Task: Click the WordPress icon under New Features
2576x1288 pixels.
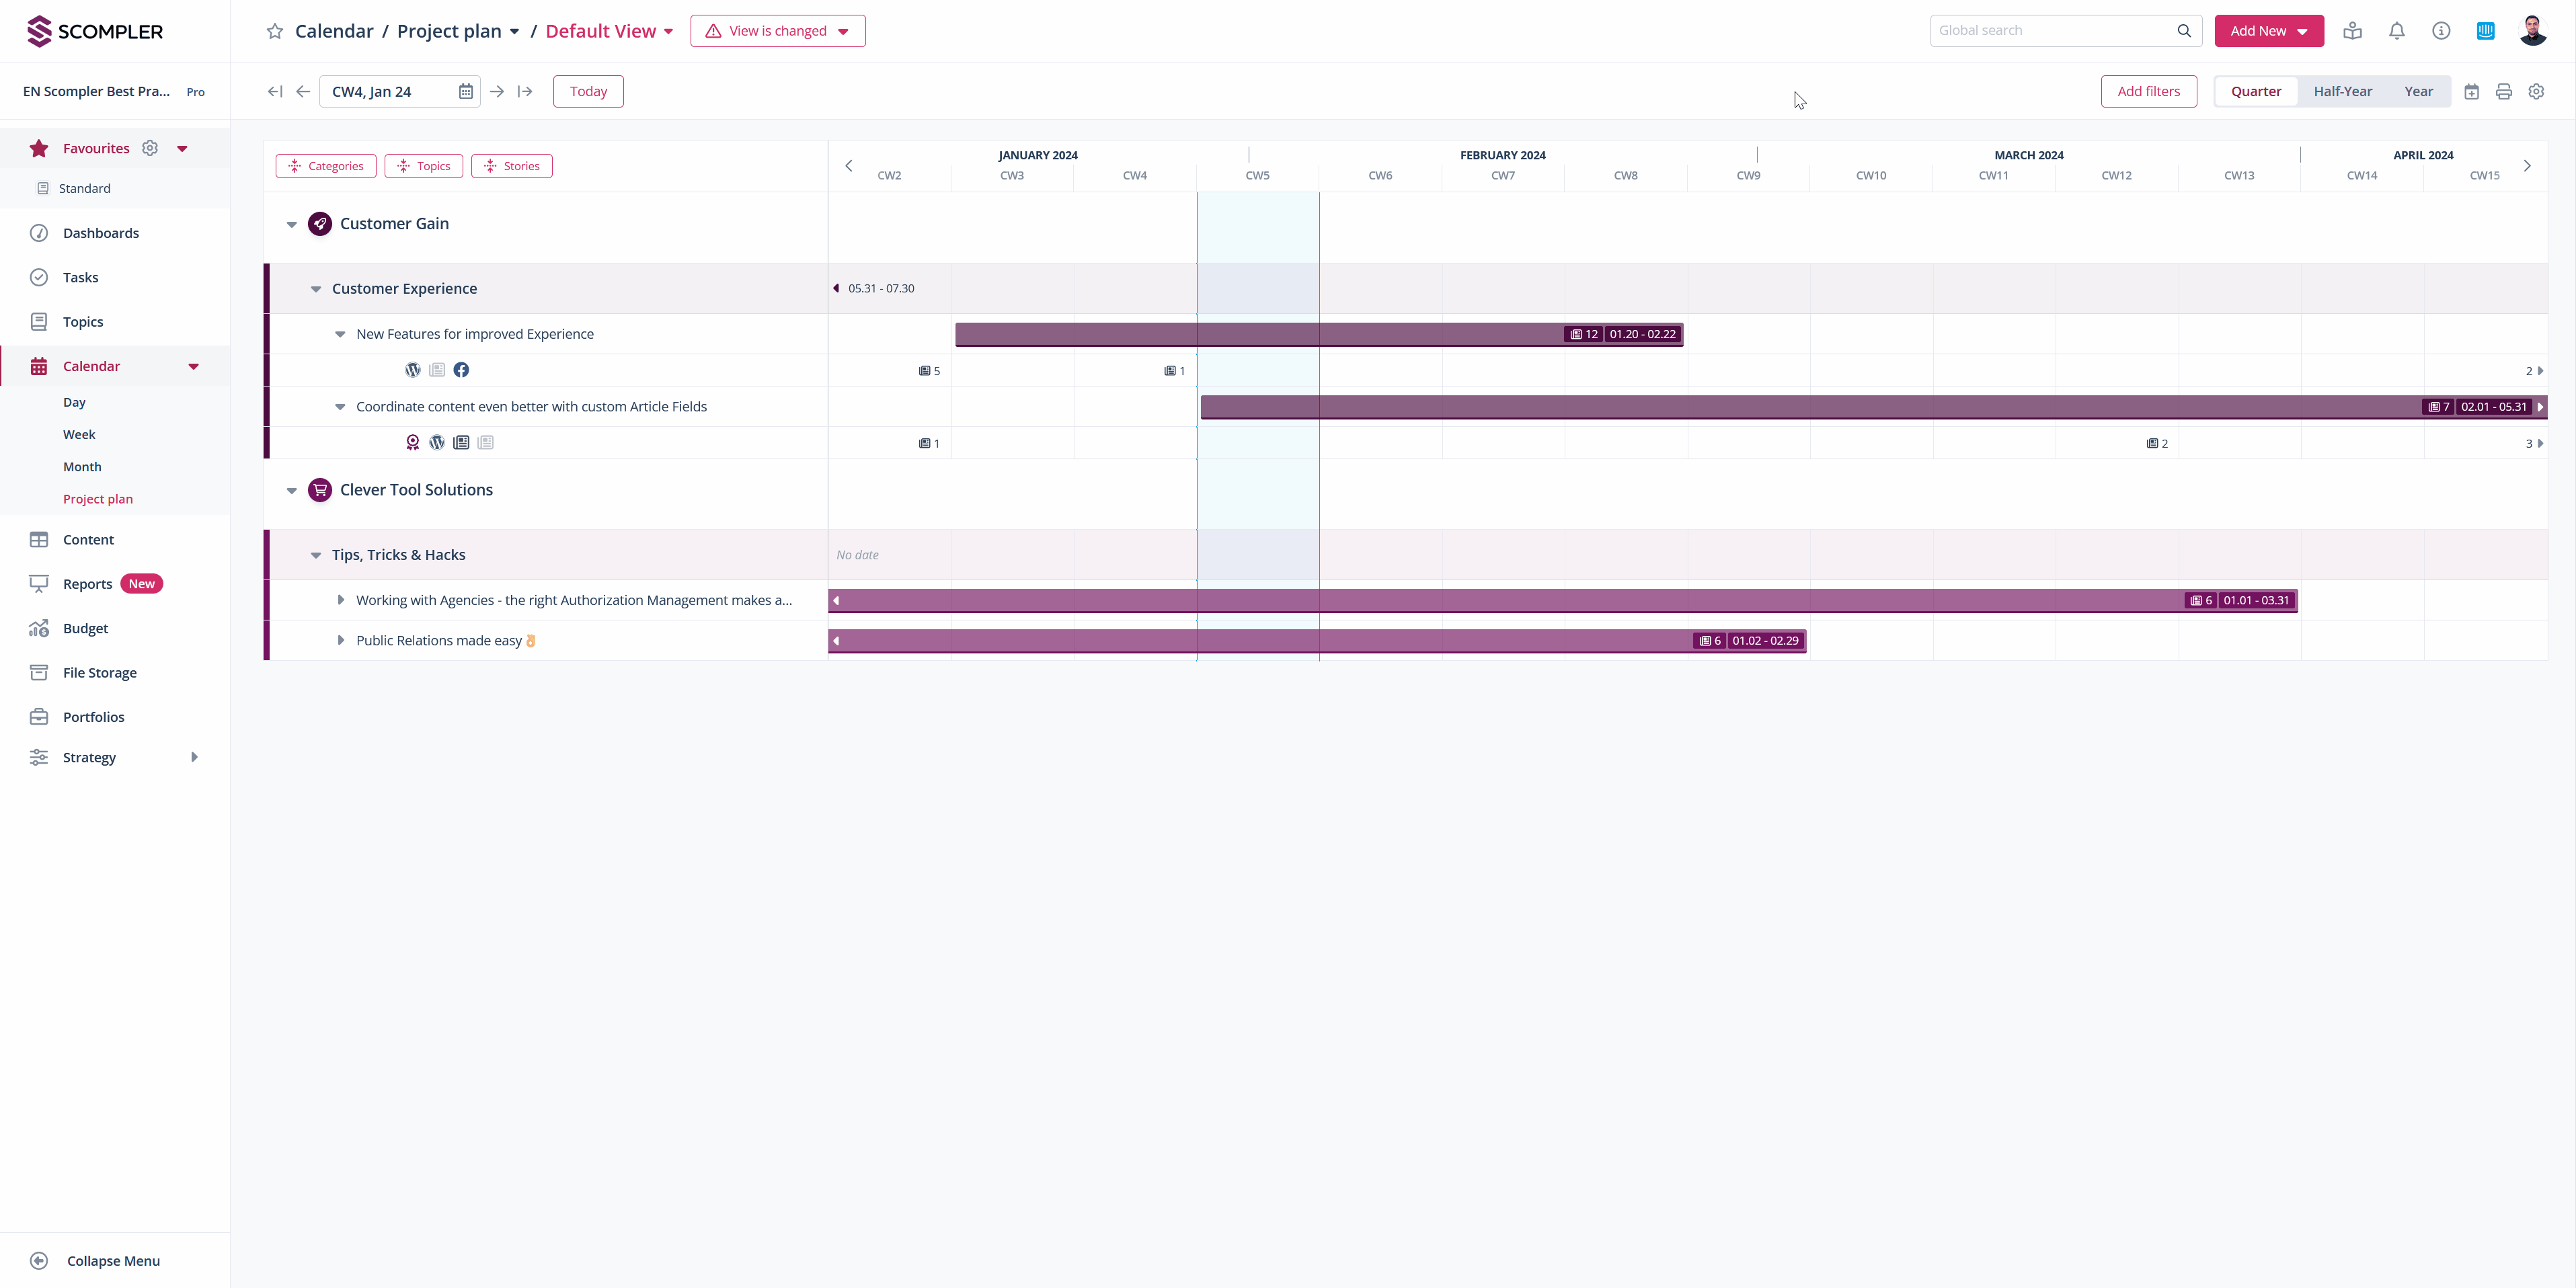Action: (x=413, y=370)
